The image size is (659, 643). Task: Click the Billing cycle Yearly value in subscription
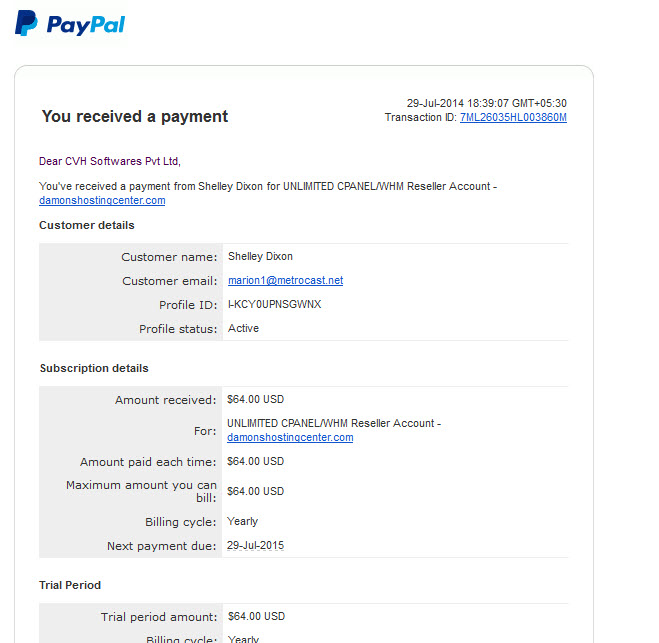pos(243,522)
